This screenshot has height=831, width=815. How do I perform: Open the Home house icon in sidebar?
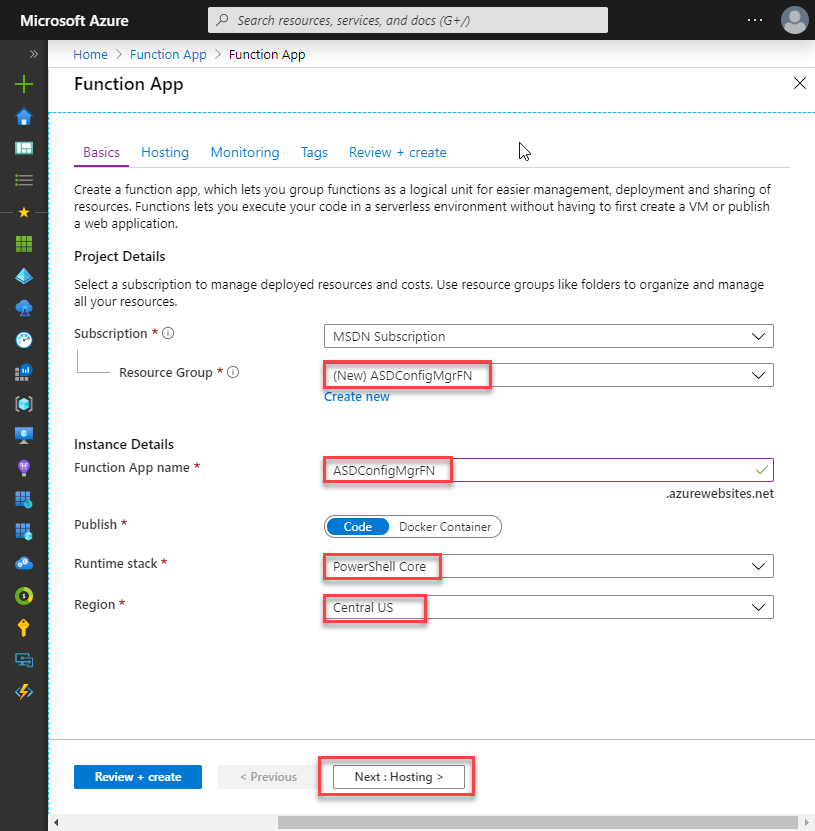pyautogui.click(x=24, y=117)
